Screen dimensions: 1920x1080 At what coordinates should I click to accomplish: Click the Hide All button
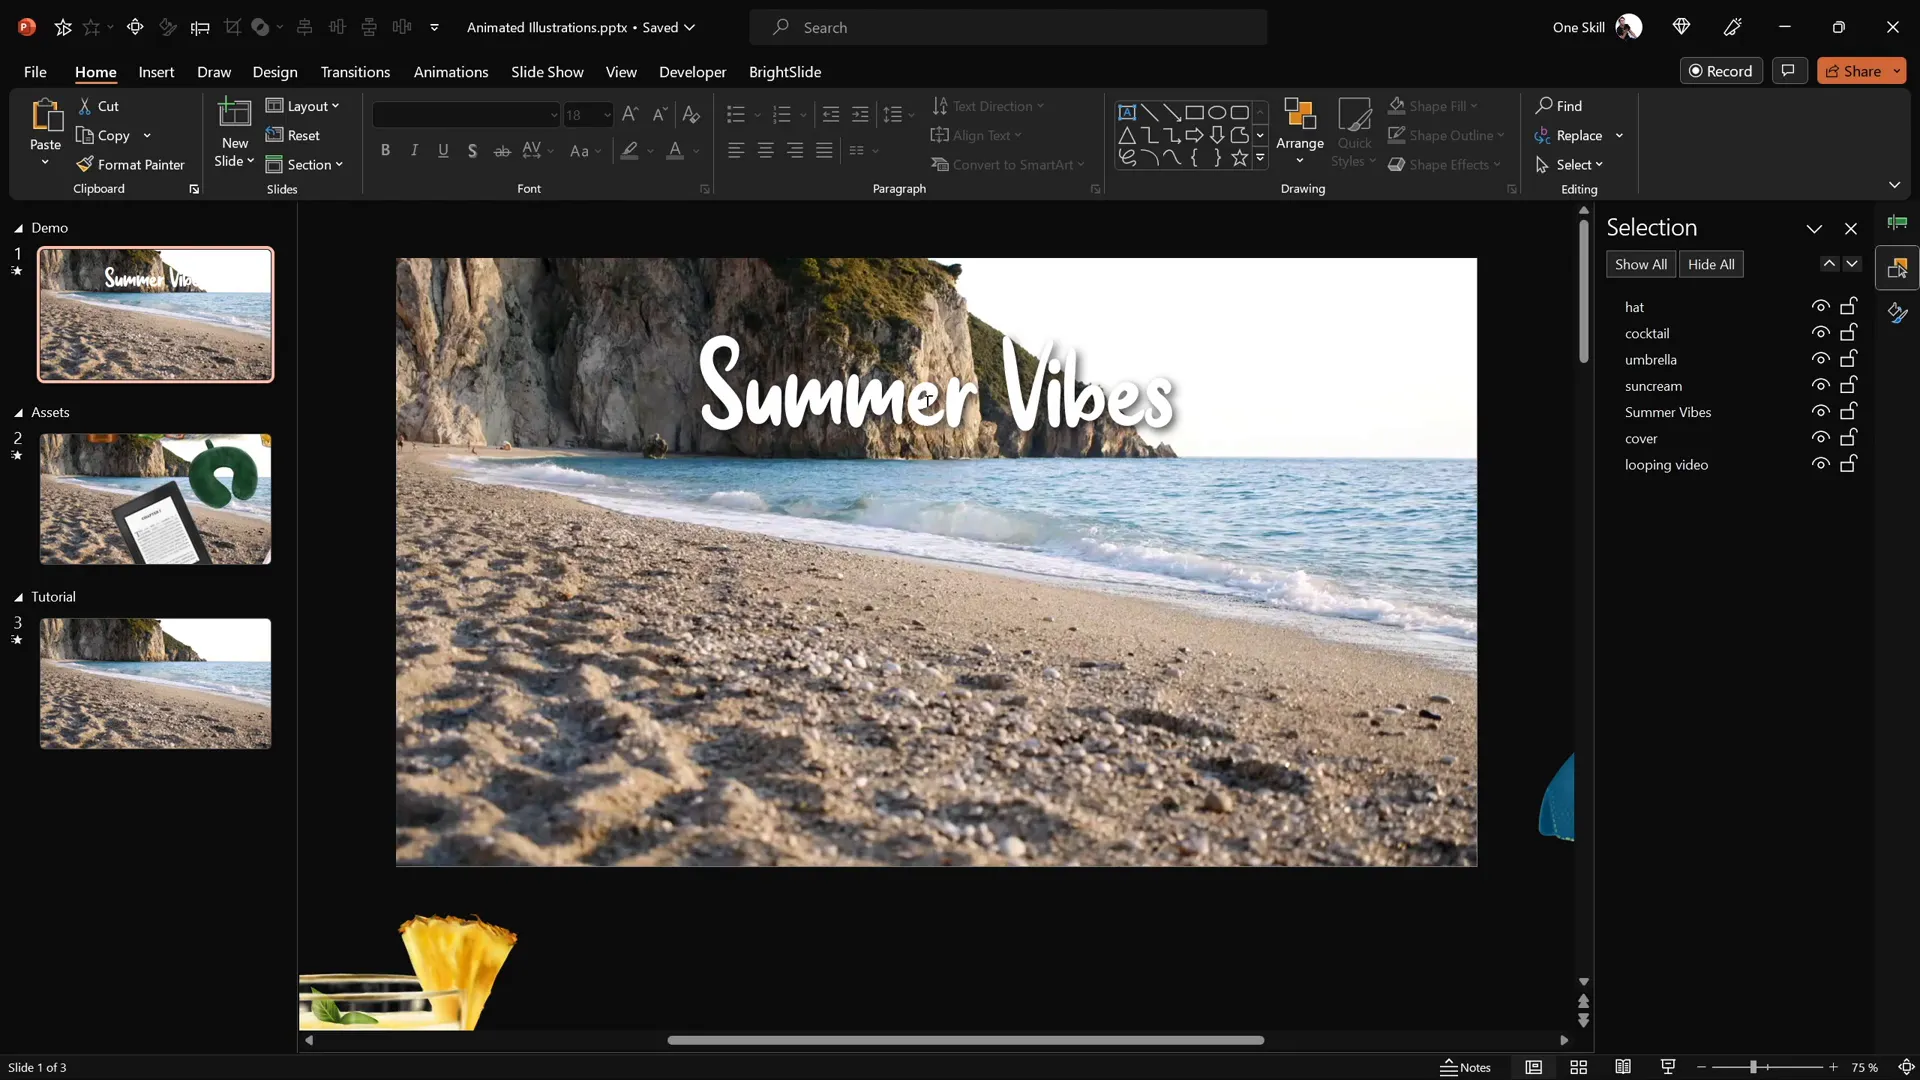click(1711, 264)
